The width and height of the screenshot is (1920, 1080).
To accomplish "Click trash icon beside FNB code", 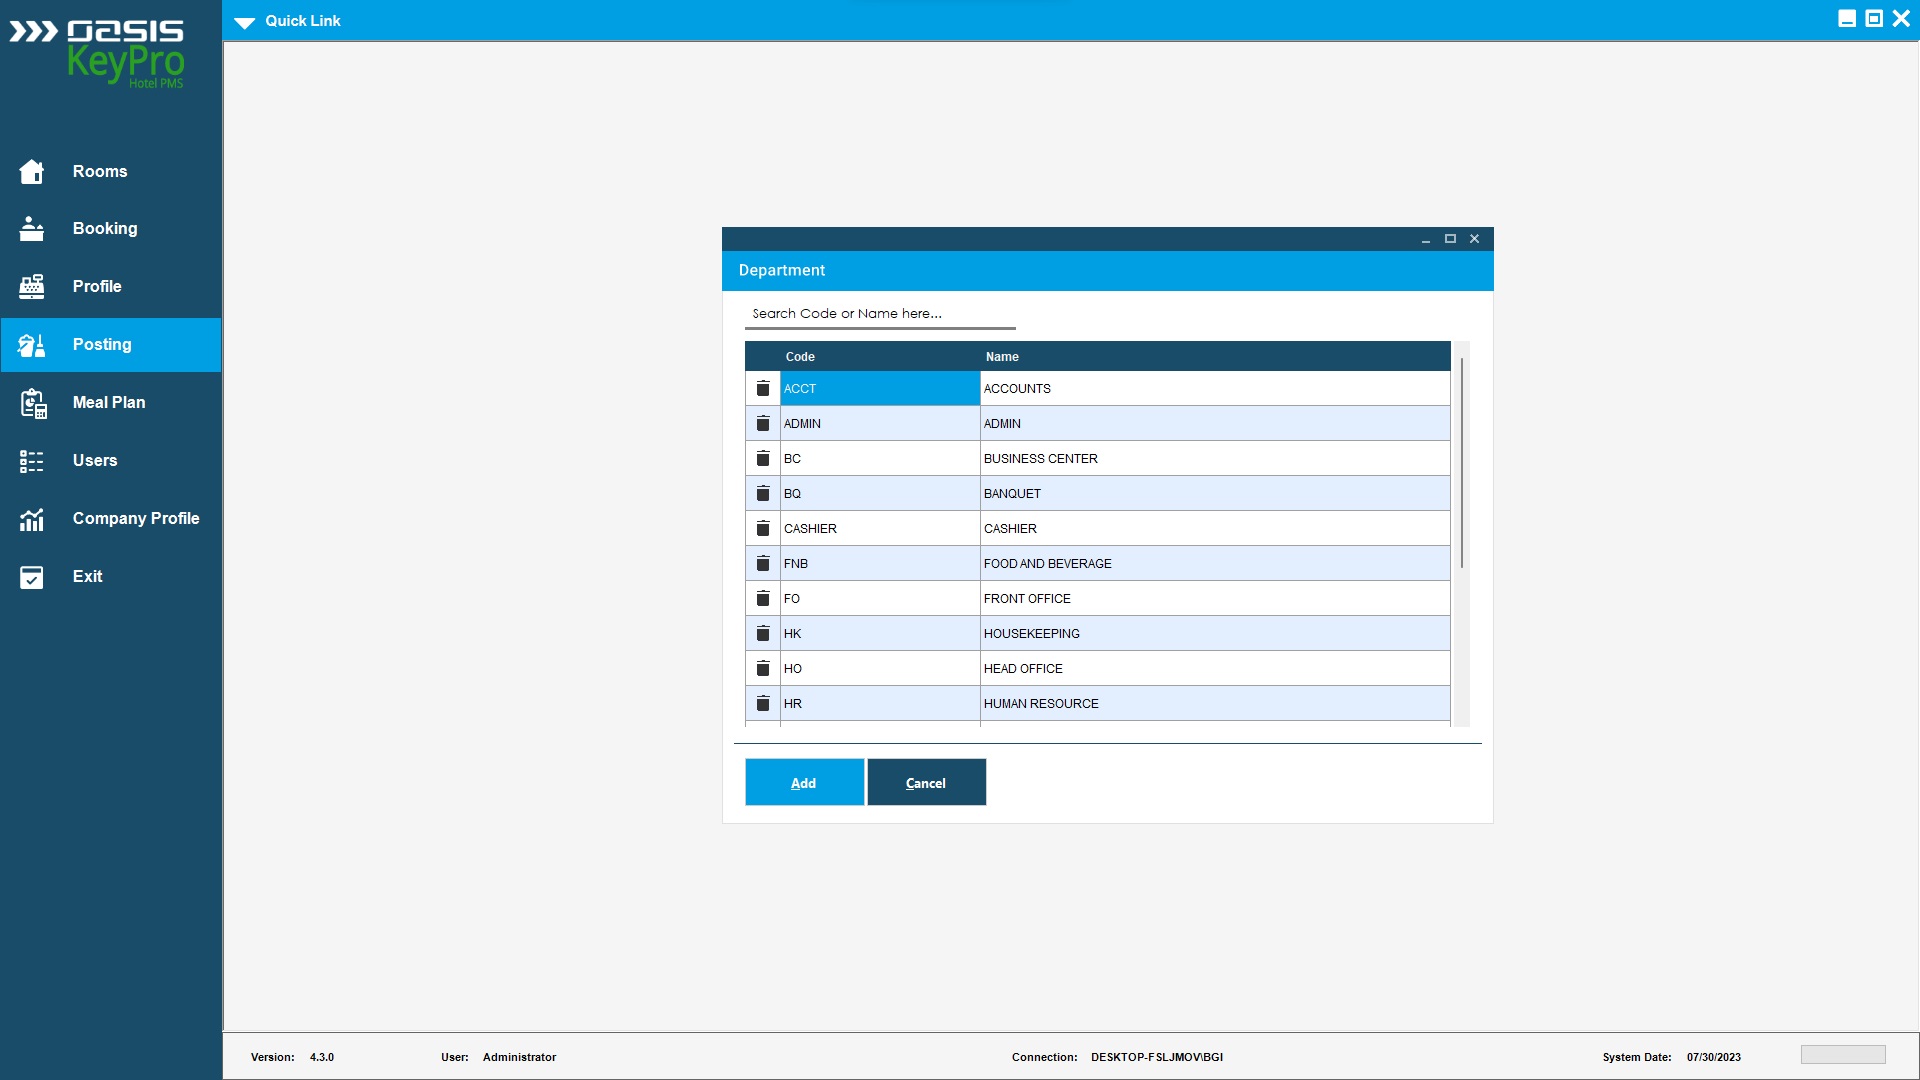I will (763, 563).
